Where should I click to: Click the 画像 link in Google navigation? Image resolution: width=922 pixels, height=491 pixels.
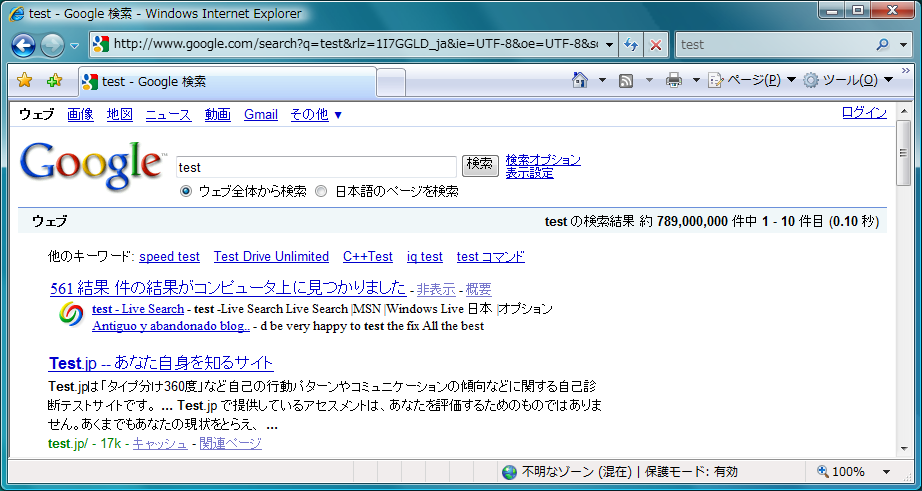pos(81,114)
